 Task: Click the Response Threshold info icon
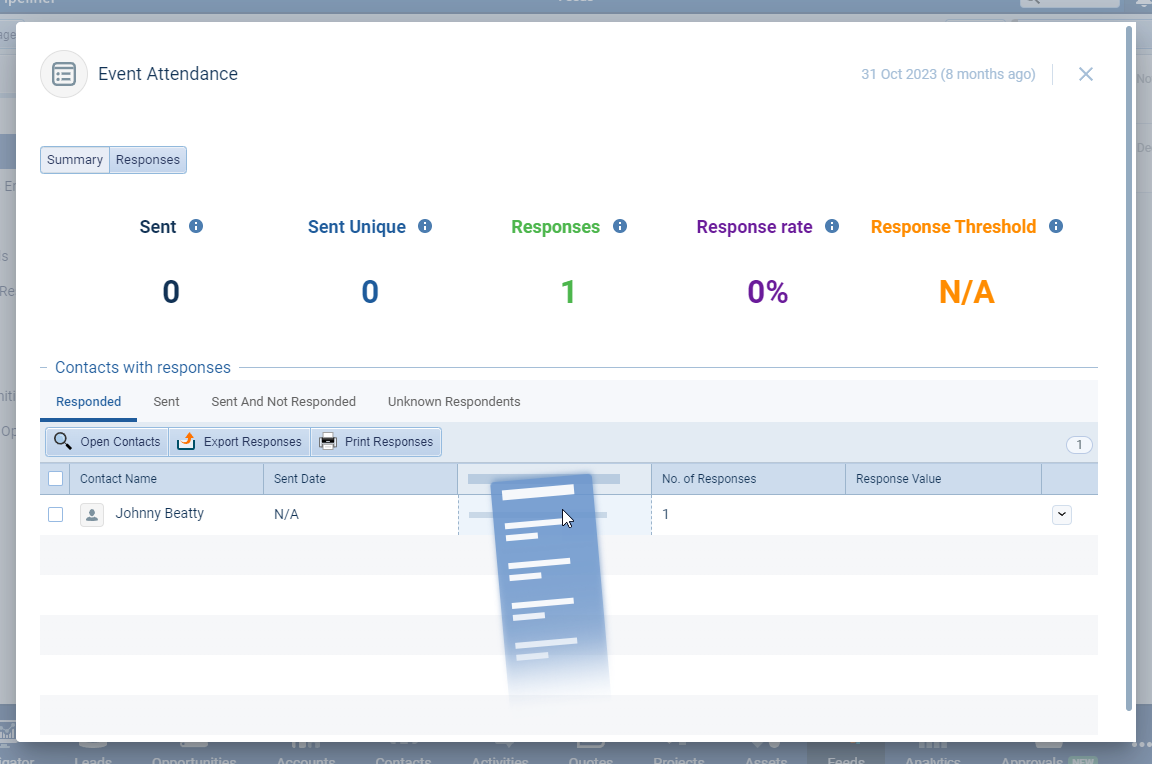[x=1056, y=226]
